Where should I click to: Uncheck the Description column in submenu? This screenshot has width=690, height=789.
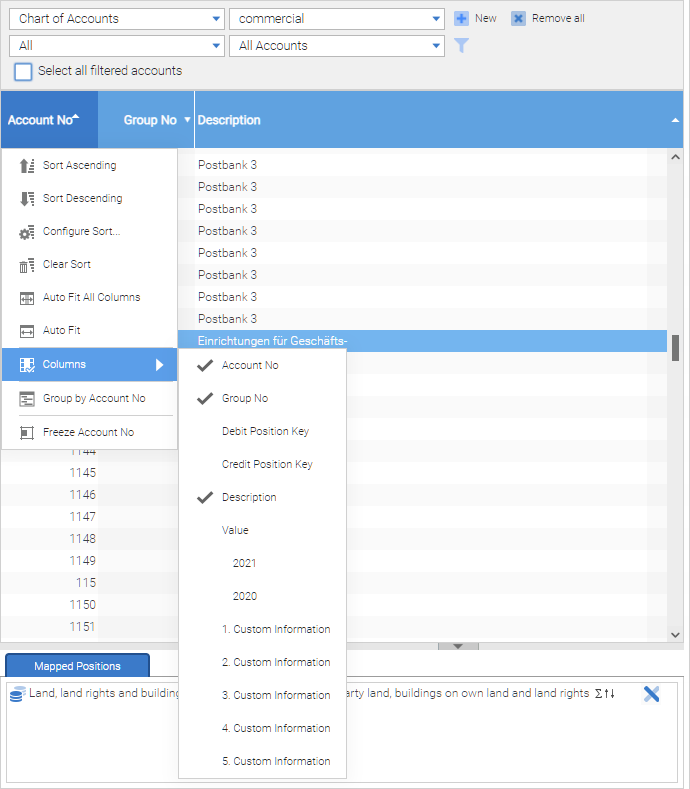(x=249, y=497)
